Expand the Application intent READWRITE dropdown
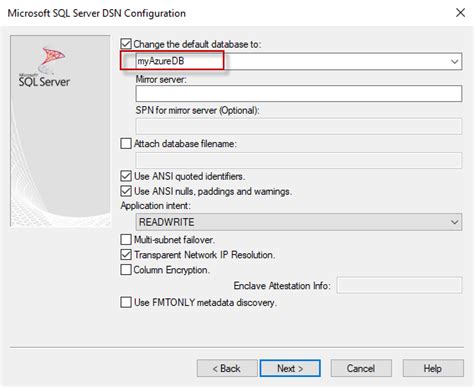474x387 pixels. pos(299,222)
